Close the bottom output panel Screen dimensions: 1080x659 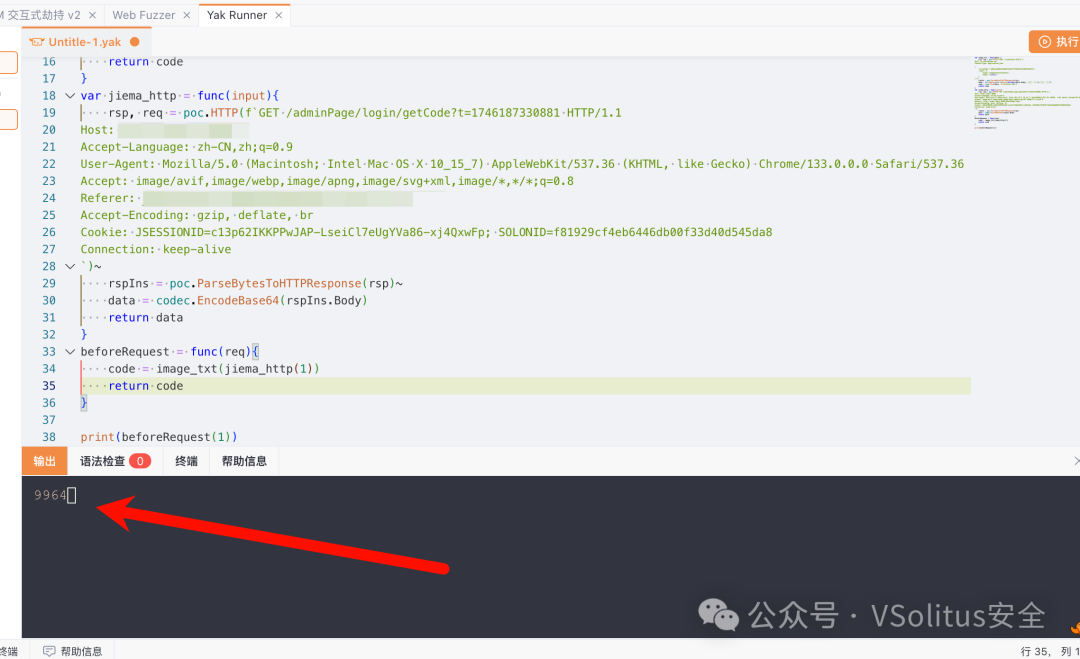click(x=1076, y=461)
